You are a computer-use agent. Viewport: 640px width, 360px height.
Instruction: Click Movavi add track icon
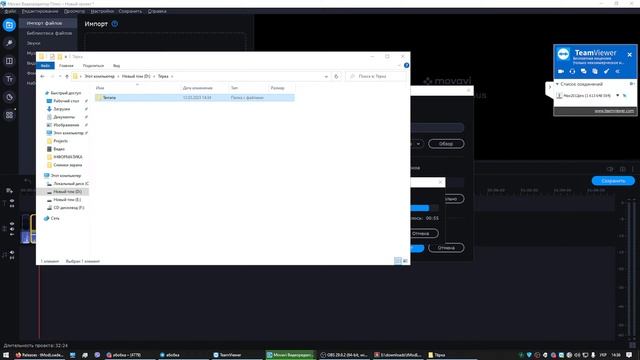pyautogui.click(x=9, y=190)
